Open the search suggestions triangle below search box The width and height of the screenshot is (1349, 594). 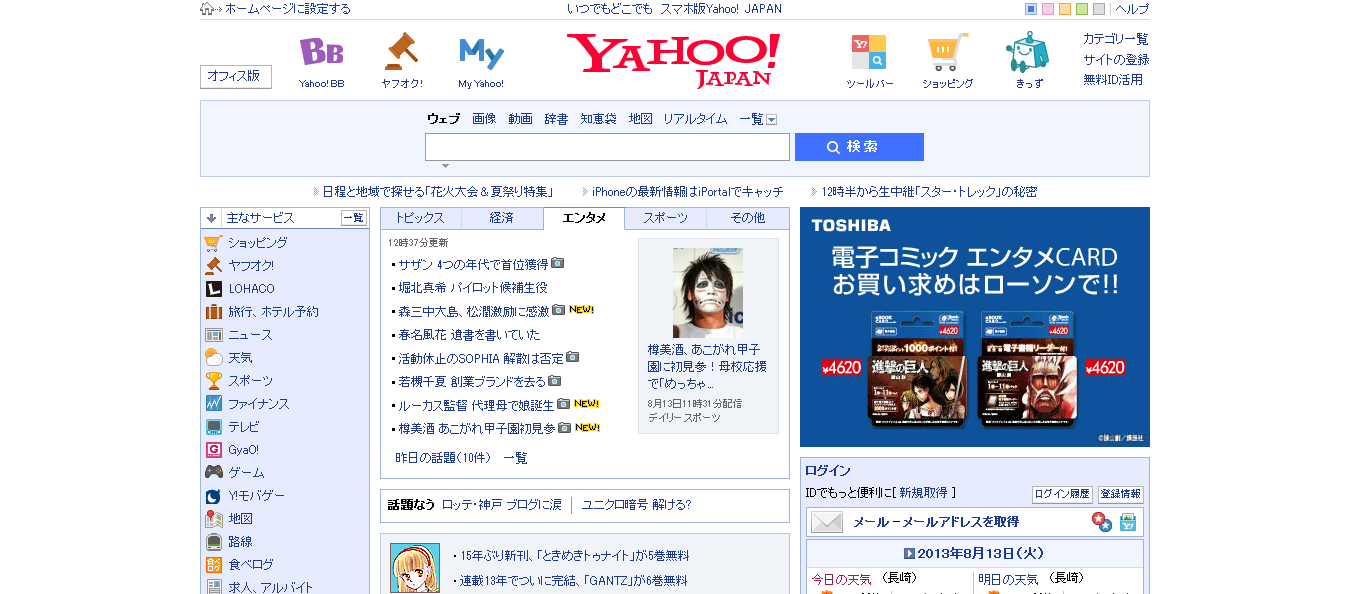[x=446, y=165]
